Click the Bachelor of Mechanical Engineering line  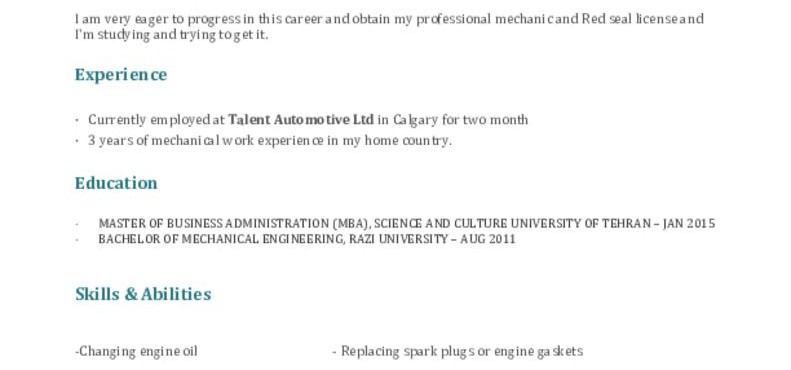[307, 239]
